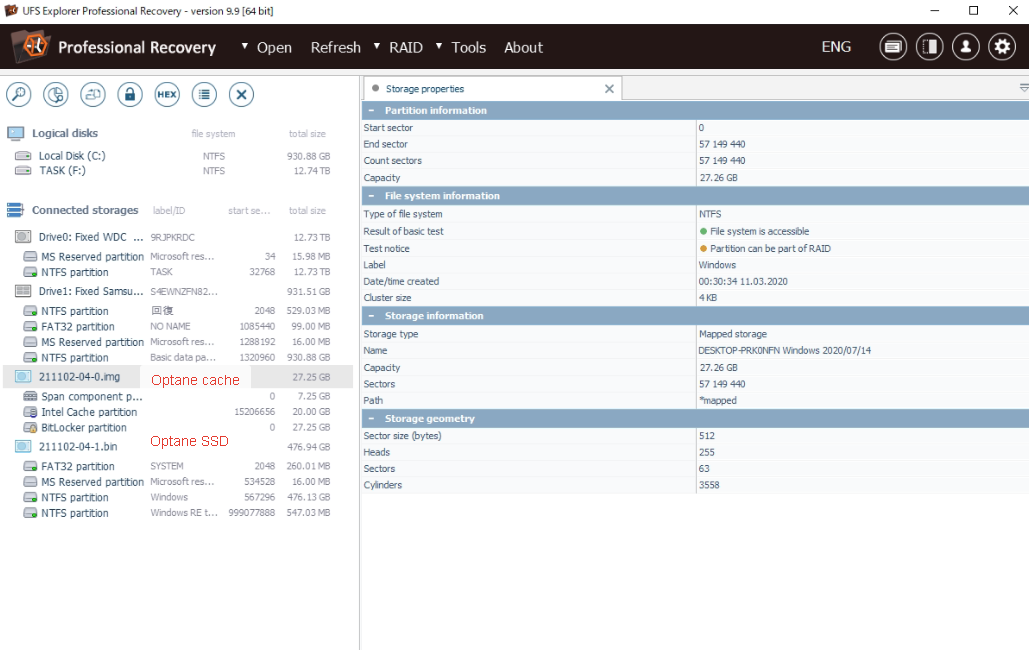1029x650 pixels.
Task: Open the dropdown arrow beside Open
Action: tap(245, 46)
